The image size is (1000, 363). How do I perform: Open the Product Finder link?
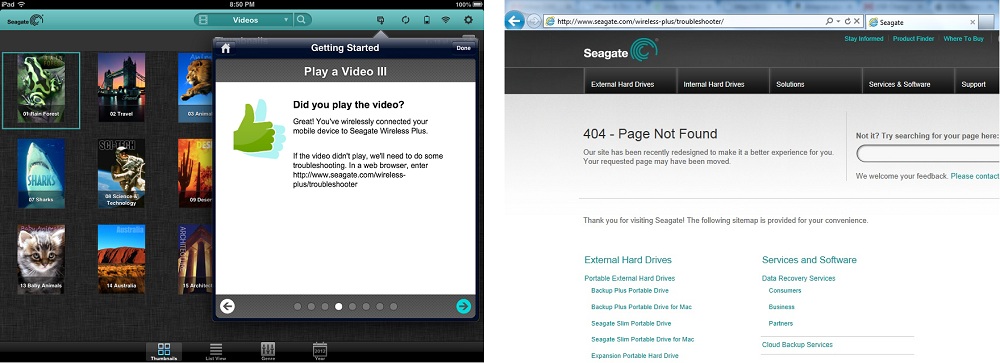coord(913,39)
